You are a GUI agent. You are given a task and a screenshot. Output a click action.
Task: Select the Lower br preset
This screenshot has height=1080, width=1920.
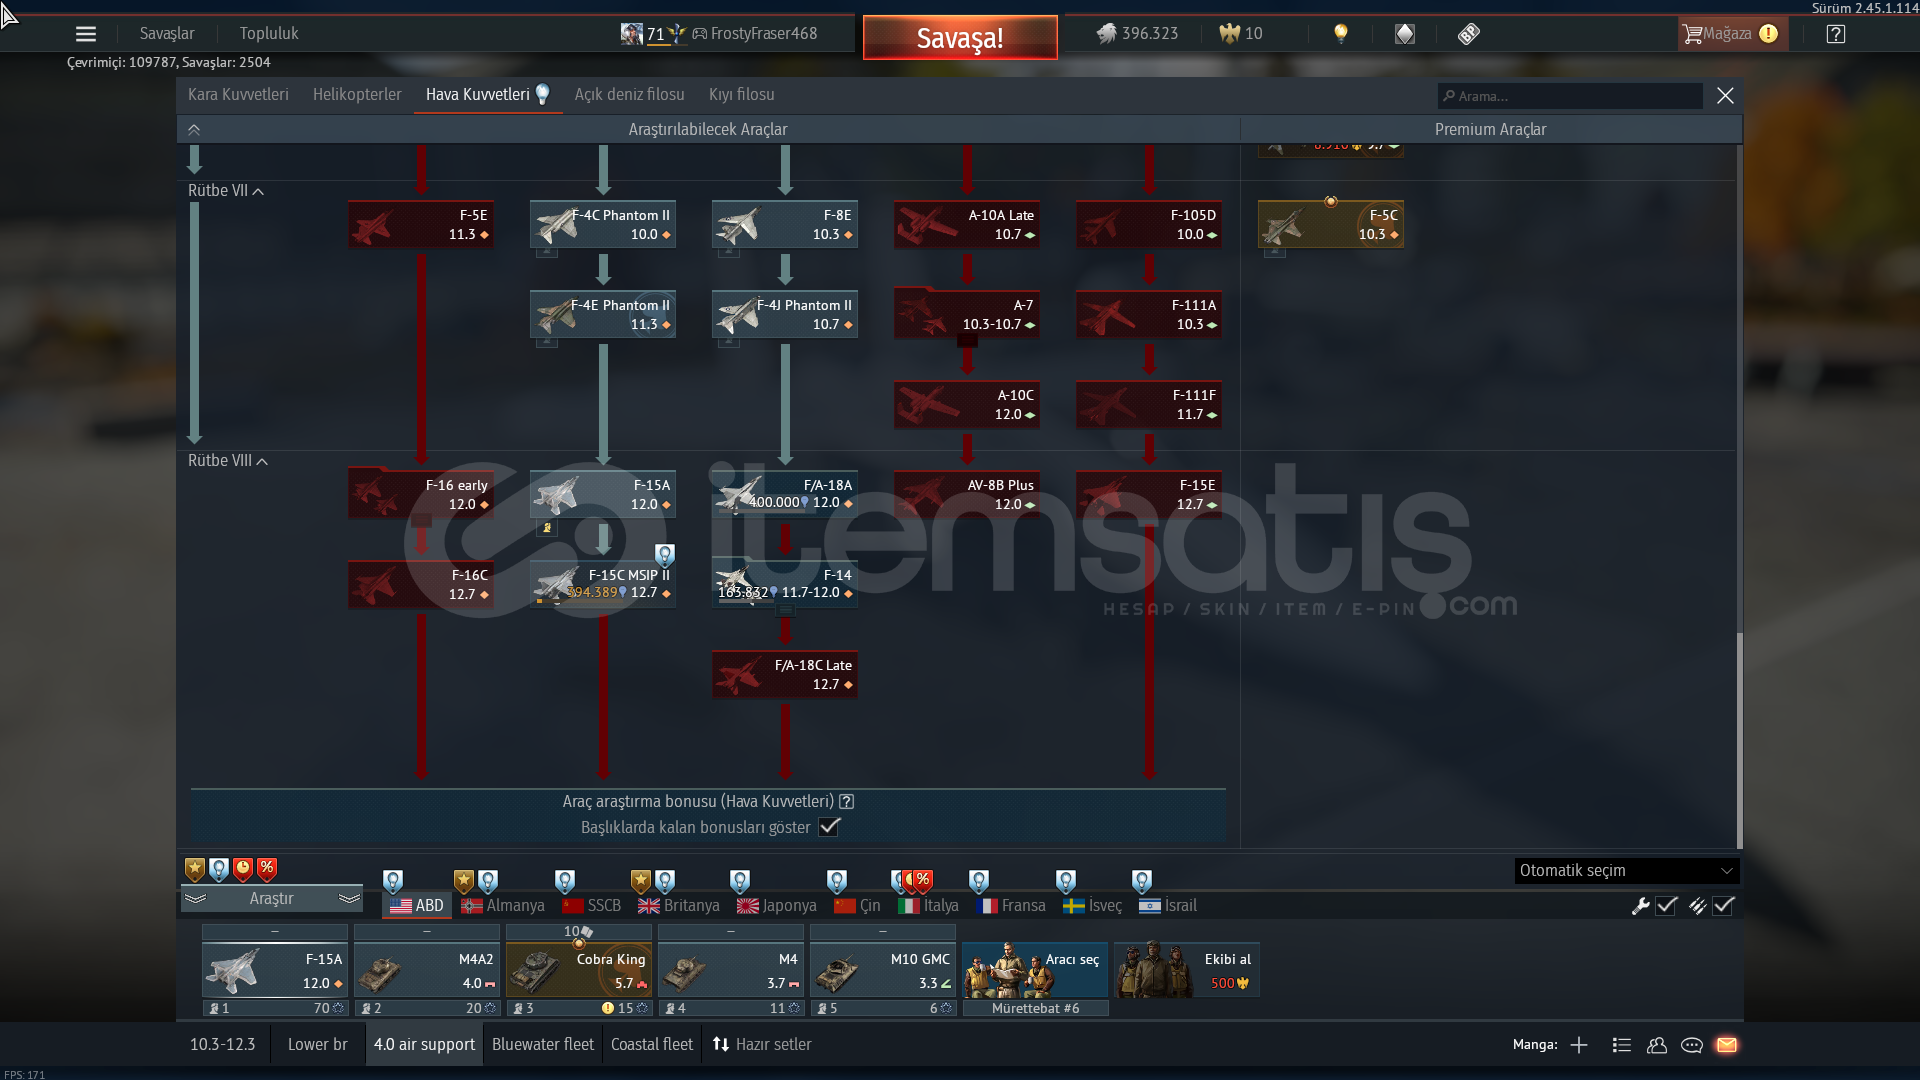point(318,1044)
